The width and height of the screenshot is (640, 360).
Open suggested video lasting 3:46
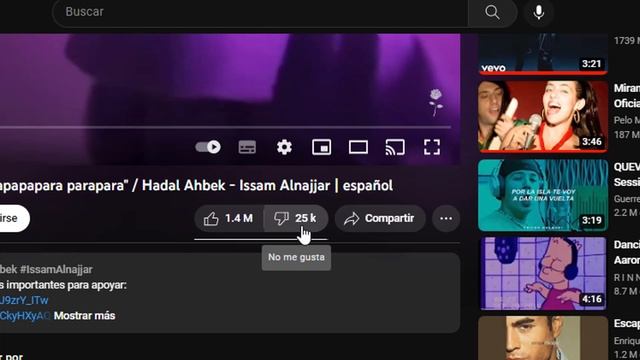point(542,116)
